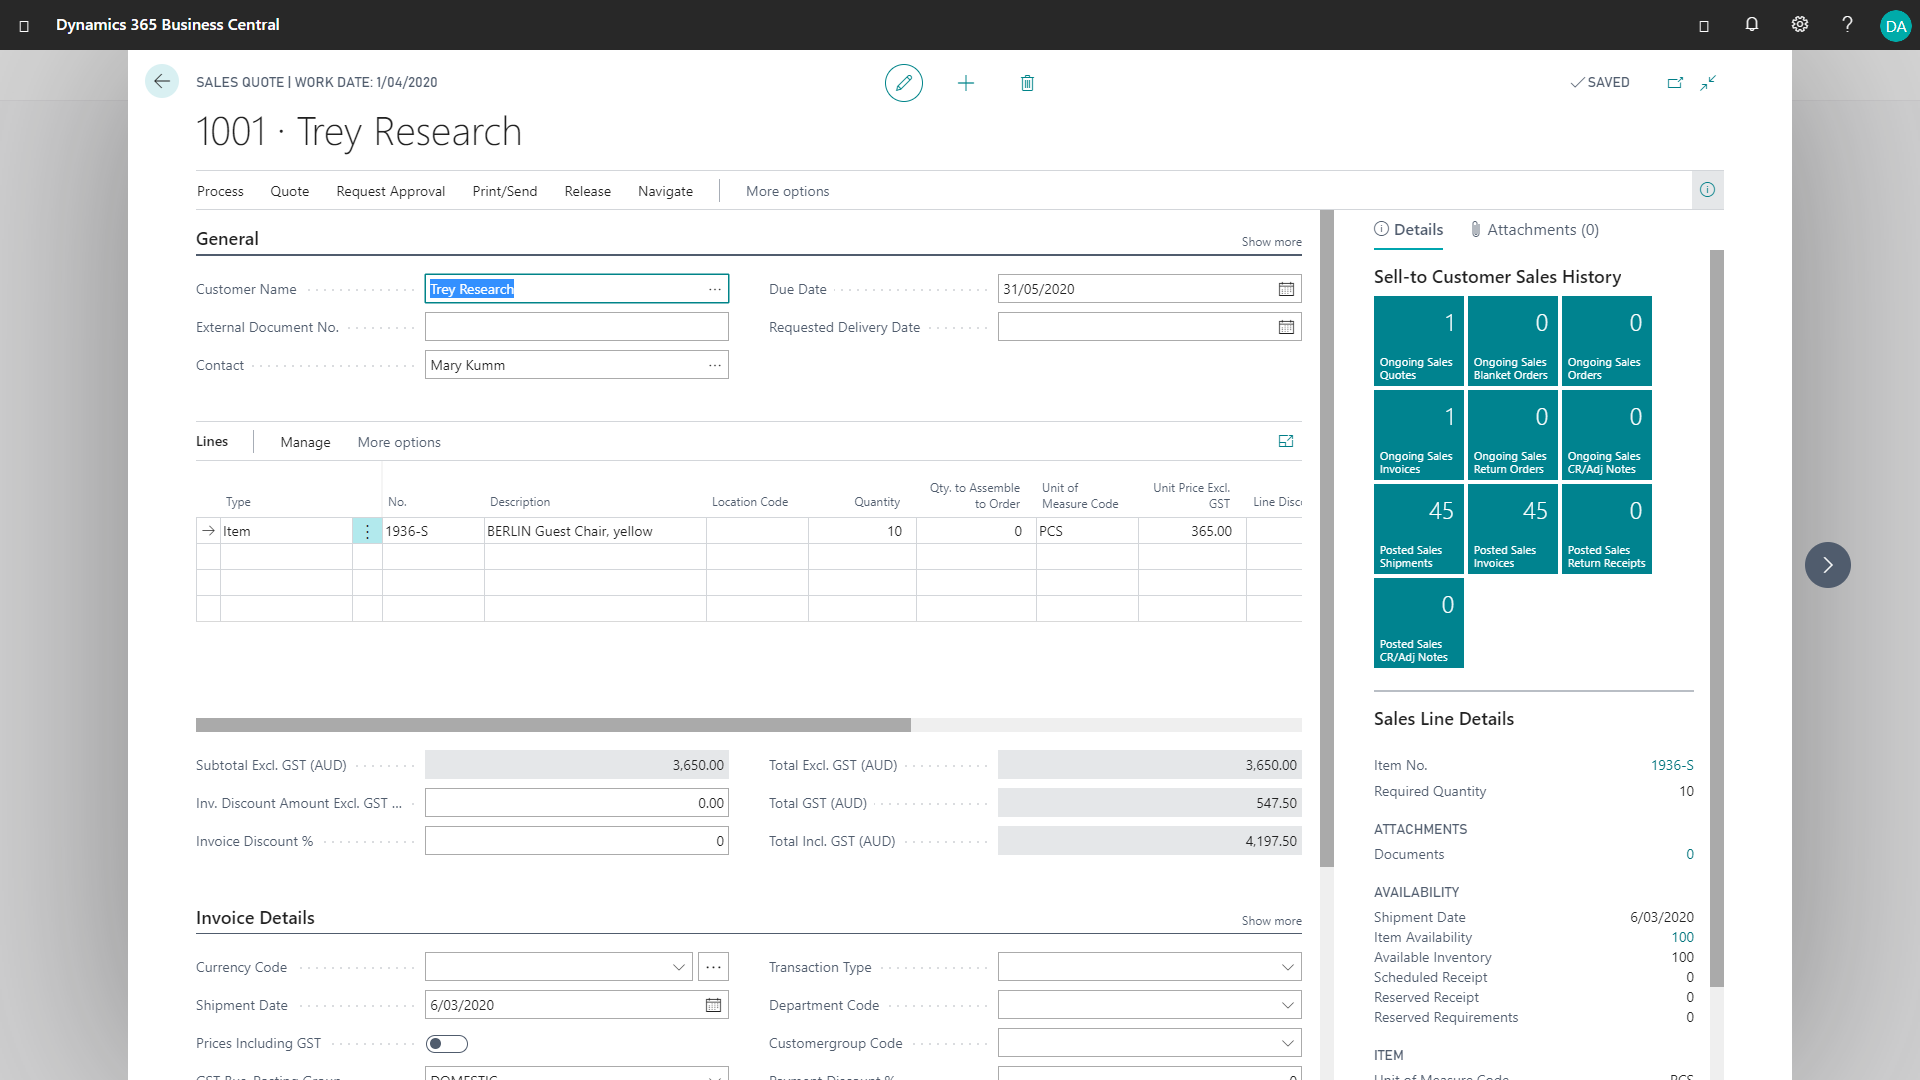Click the FactBox information pane icon

click(1707, 190)
